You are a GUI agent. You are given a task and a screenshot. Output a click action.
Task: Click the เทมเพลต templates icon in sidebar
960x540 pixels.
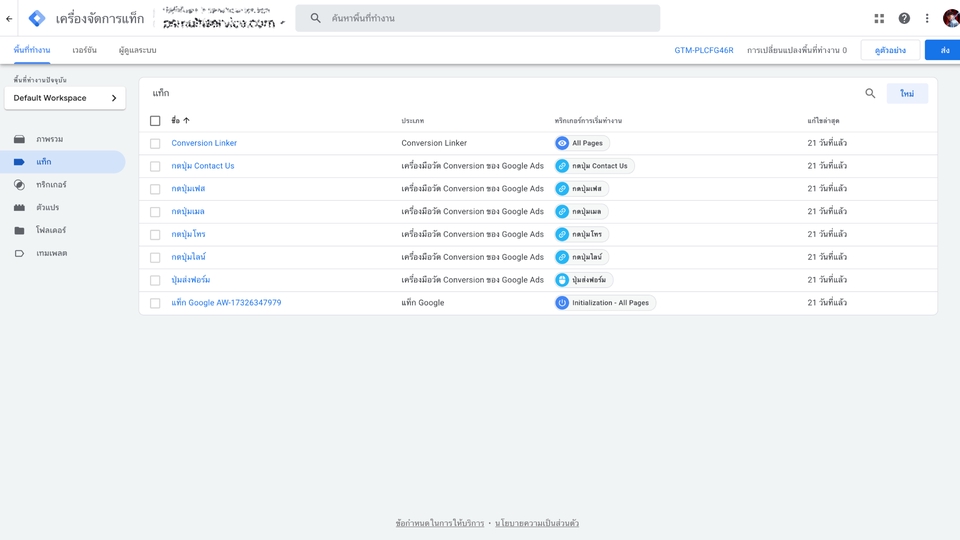coord(20,253)
